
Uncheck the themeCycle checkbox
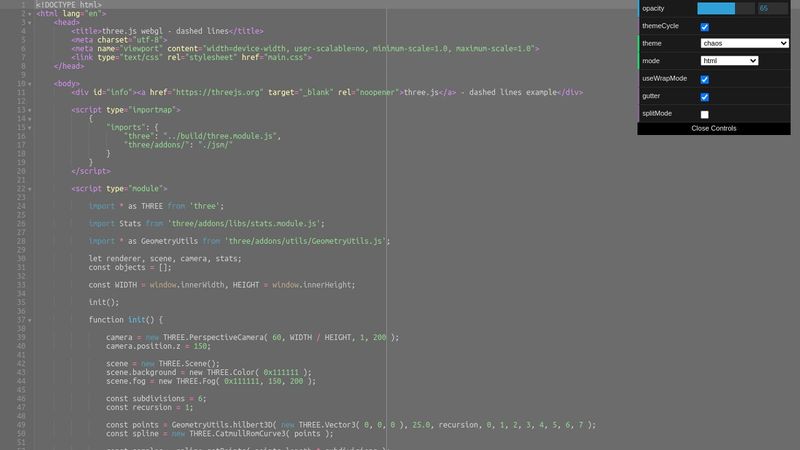[x=704, y=27]
